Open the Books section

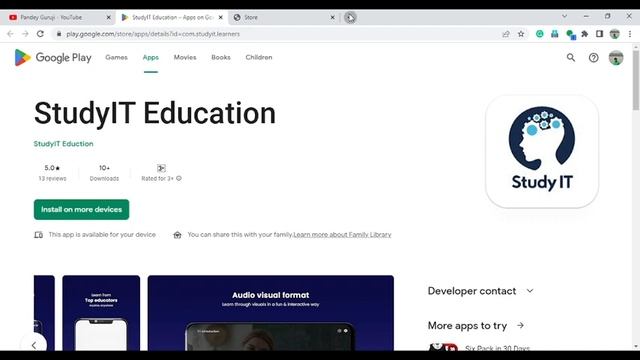[221, 58]
